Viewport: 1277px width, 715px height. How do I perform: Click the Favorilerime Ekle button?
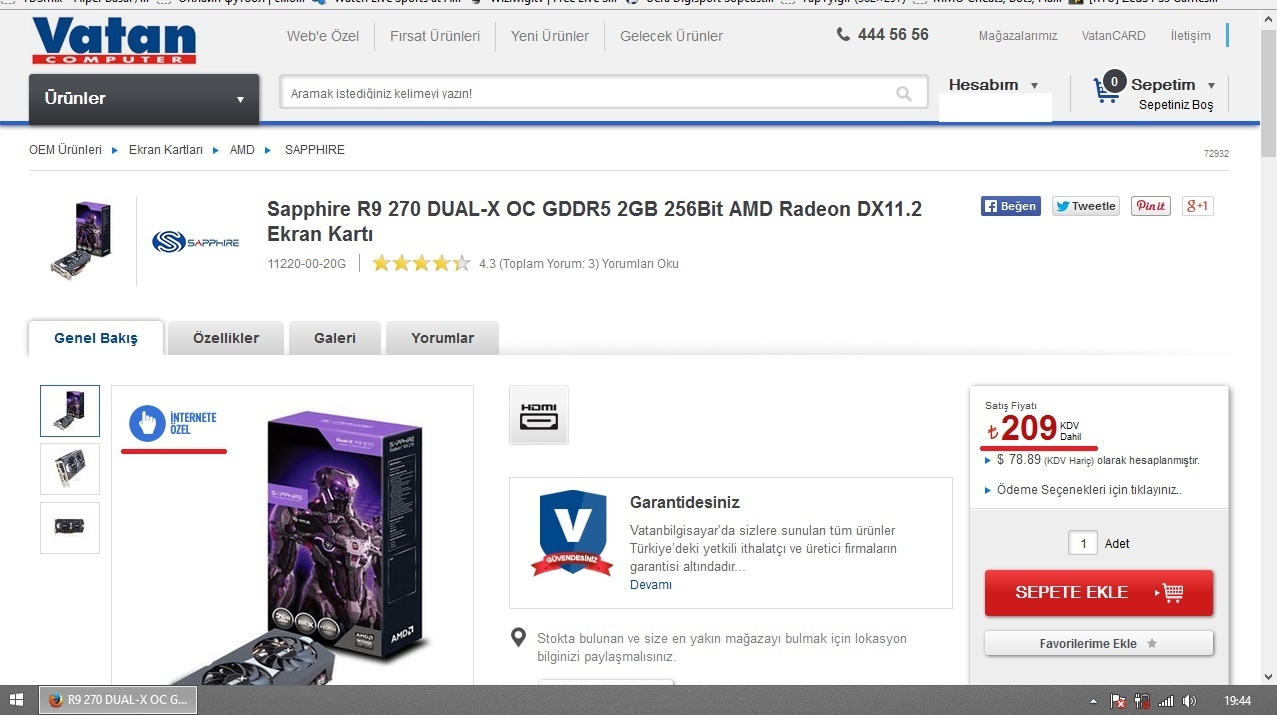point(1099,643)
